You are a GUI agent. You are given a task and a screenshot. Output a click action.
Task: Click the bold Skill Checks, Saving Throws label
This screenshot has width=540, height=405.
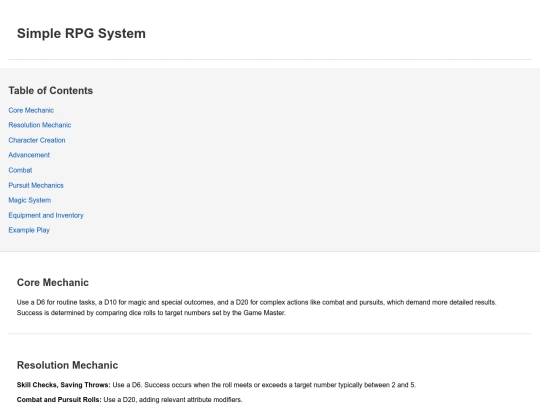tap(64, 385)
